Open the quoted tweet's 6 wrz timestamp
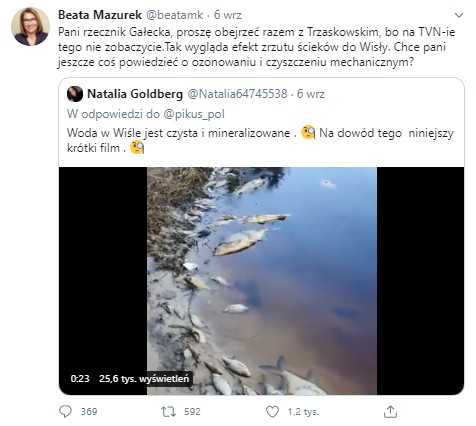476x426 pixels. tap(311, 94)
